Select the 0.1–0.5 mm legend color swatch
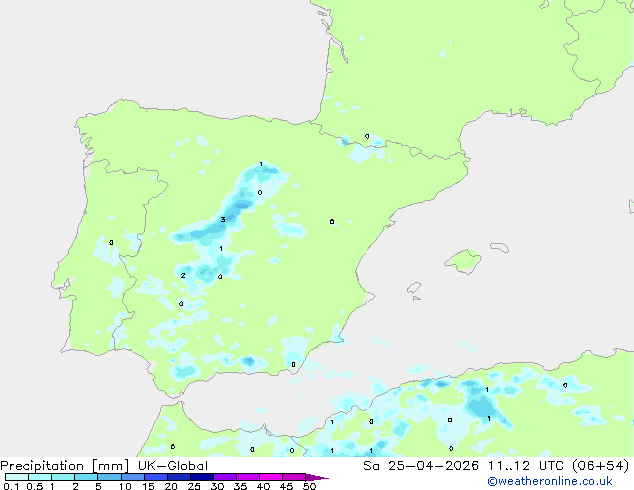The image size is (634, 490). coord(17,477)
